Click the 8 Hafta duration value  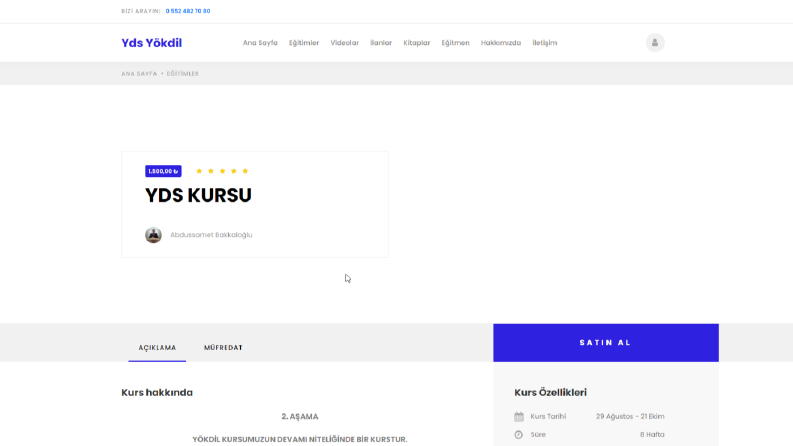(652, 434)
